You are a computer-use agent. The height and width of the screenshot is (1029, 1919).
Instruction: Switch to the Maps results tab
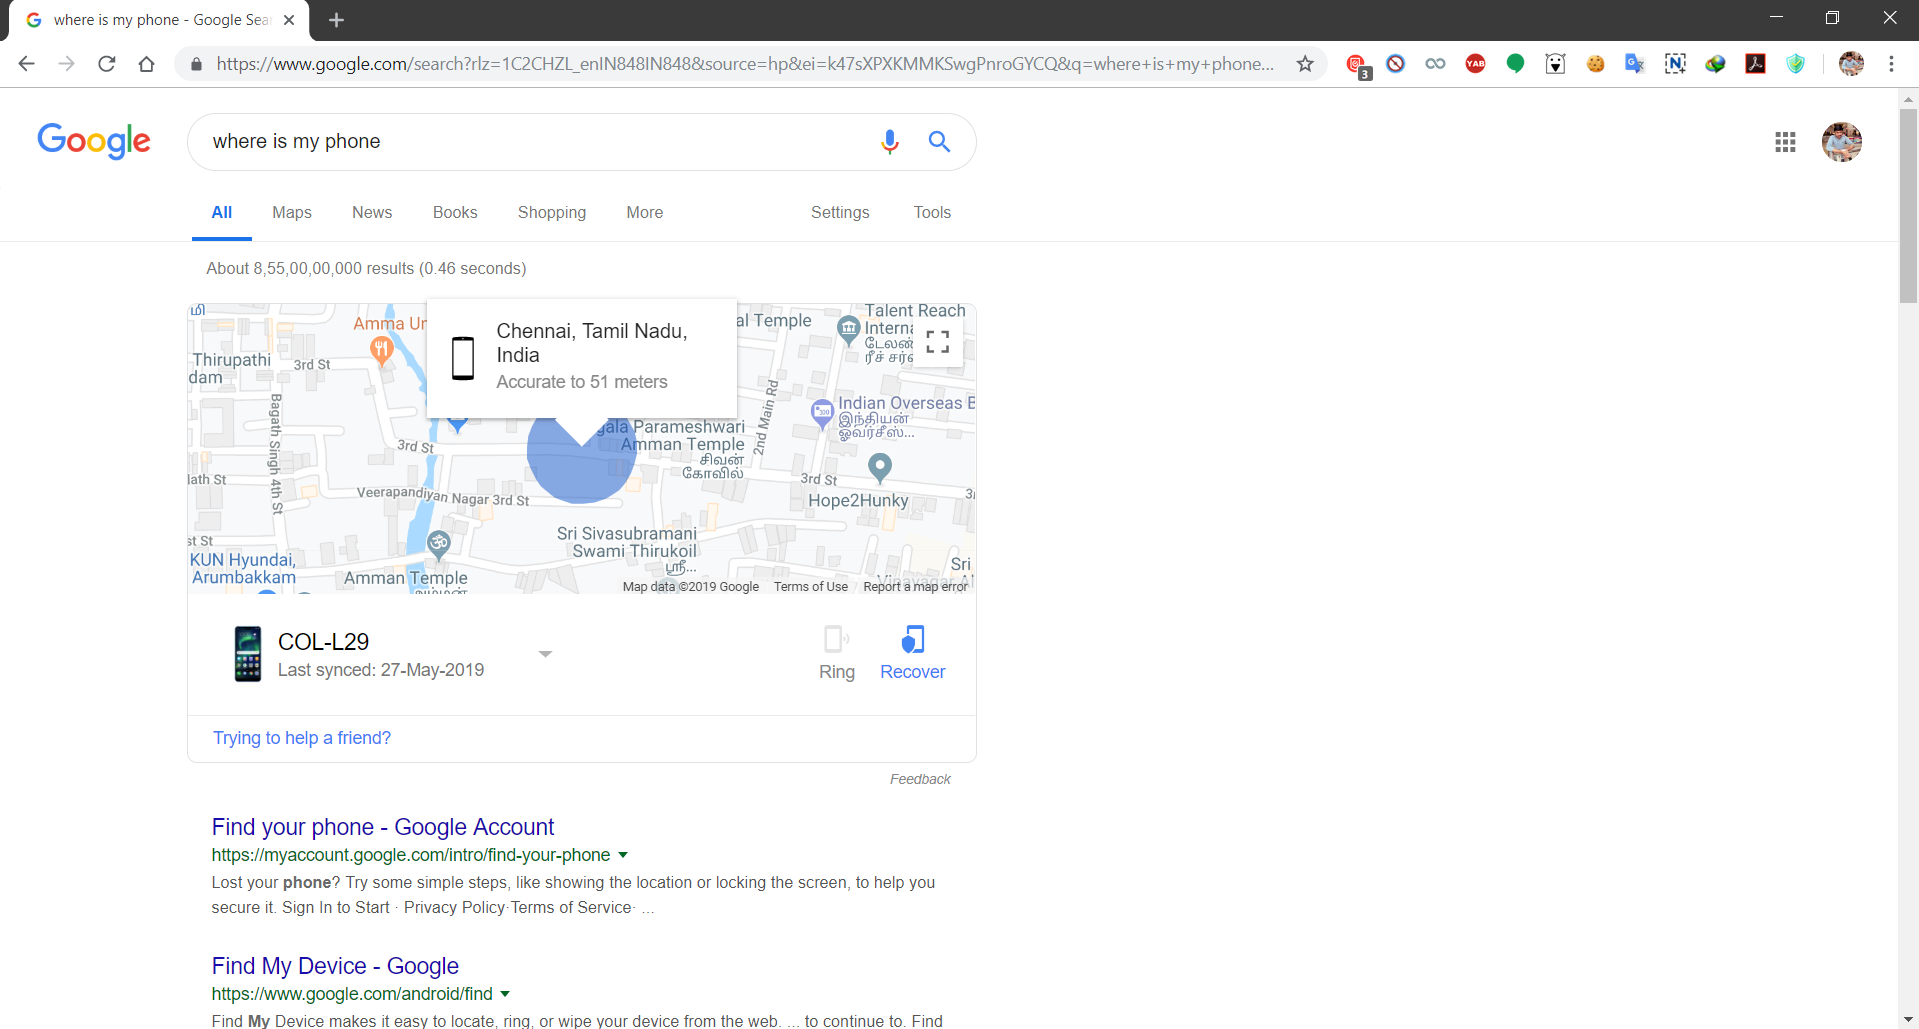click(291, 212)
